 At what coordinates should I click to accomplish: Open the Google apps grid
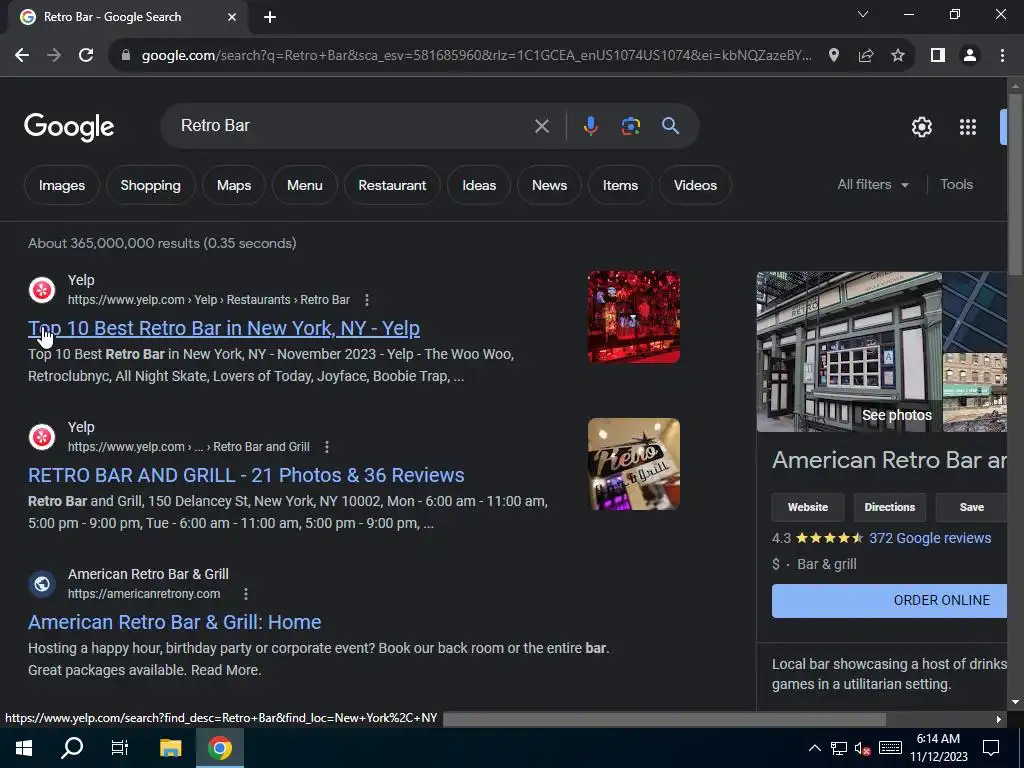pos(968,127)
